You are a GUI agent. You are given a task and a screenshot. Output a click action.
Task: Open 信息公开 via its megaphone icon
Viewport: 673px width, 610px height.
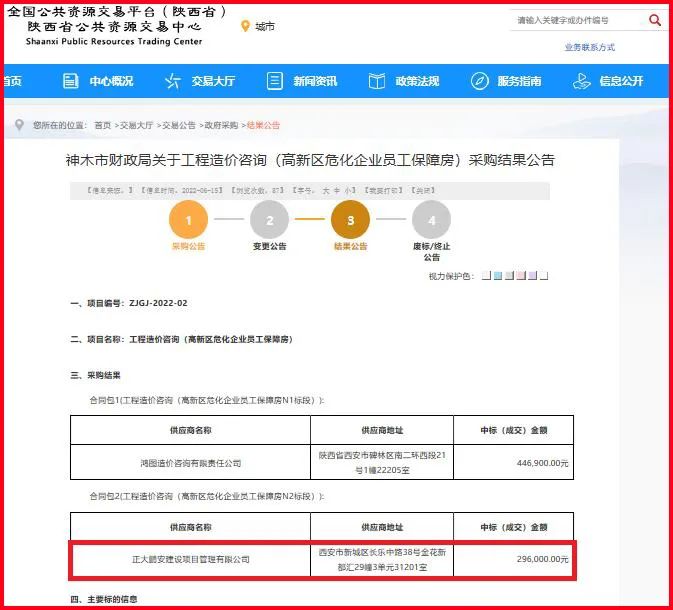(581, 82)
